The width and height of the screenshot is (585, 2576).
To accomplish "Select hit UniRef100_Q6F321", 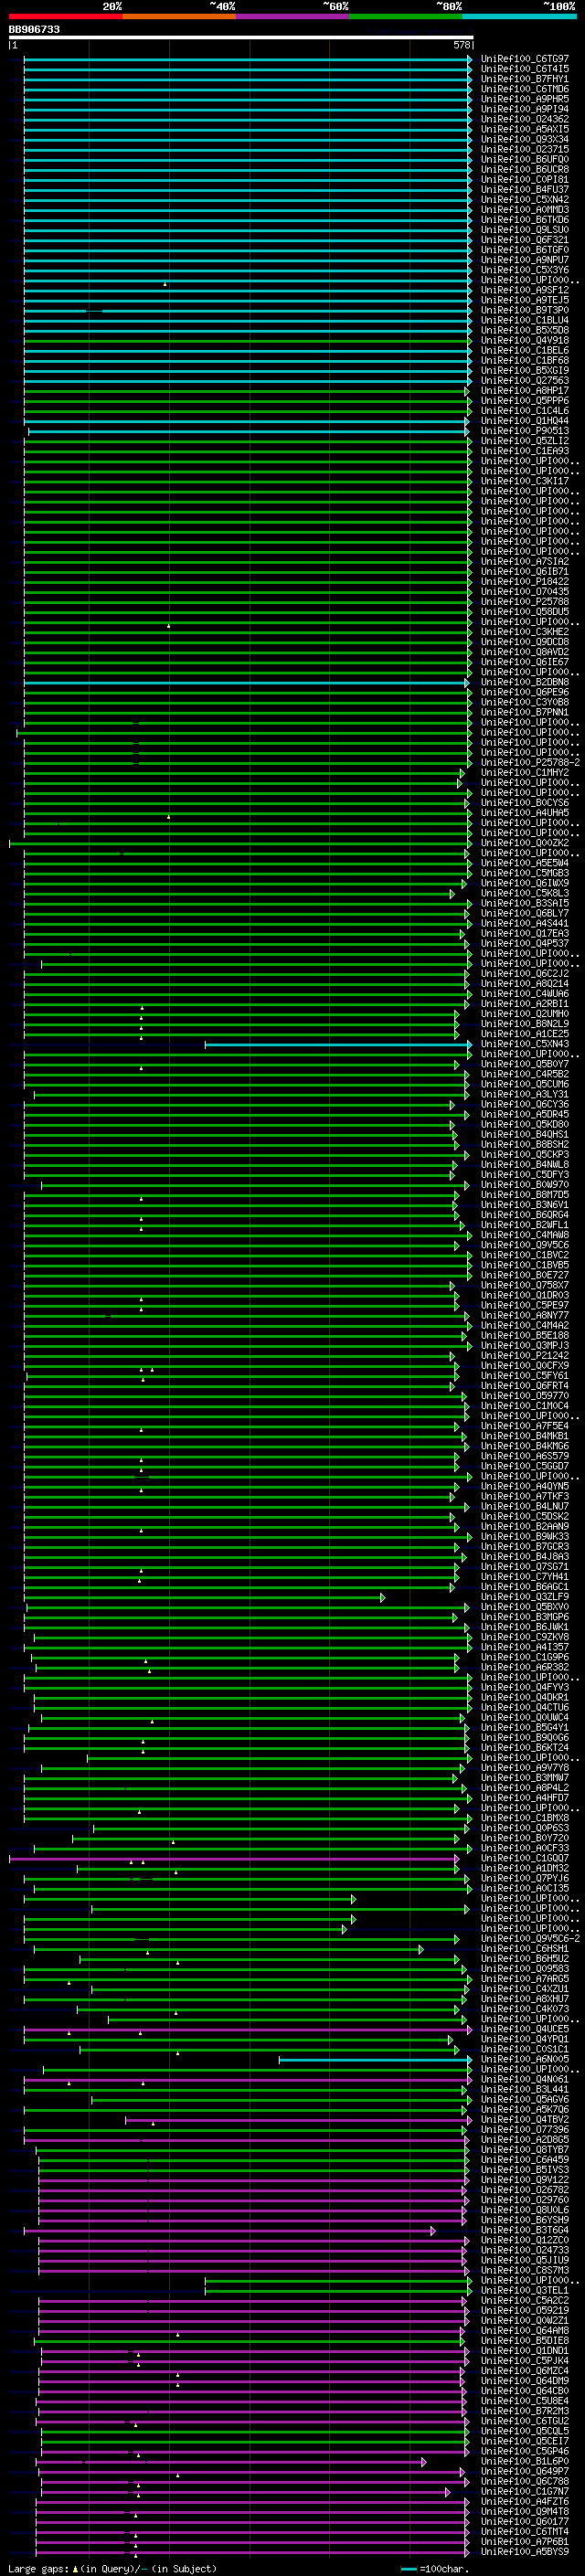I will (524, 240).
